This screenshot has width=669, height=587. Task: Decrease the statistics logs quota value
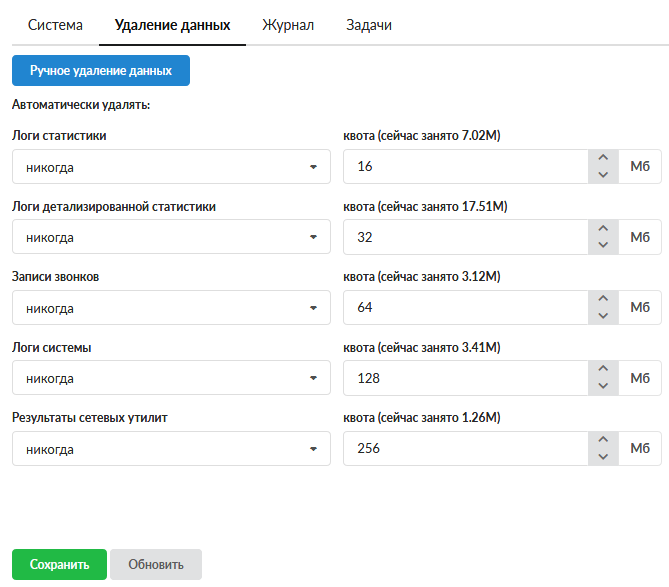click(x=602, y=175)
